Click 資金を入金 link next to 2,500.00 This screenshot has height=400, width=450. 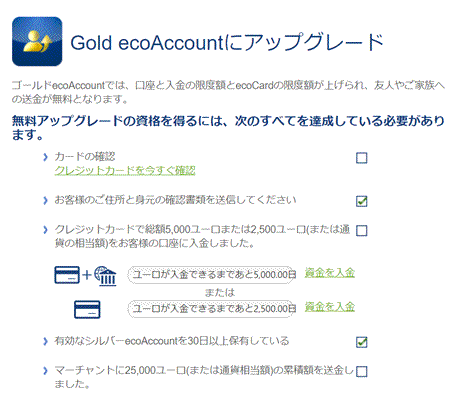330,307
